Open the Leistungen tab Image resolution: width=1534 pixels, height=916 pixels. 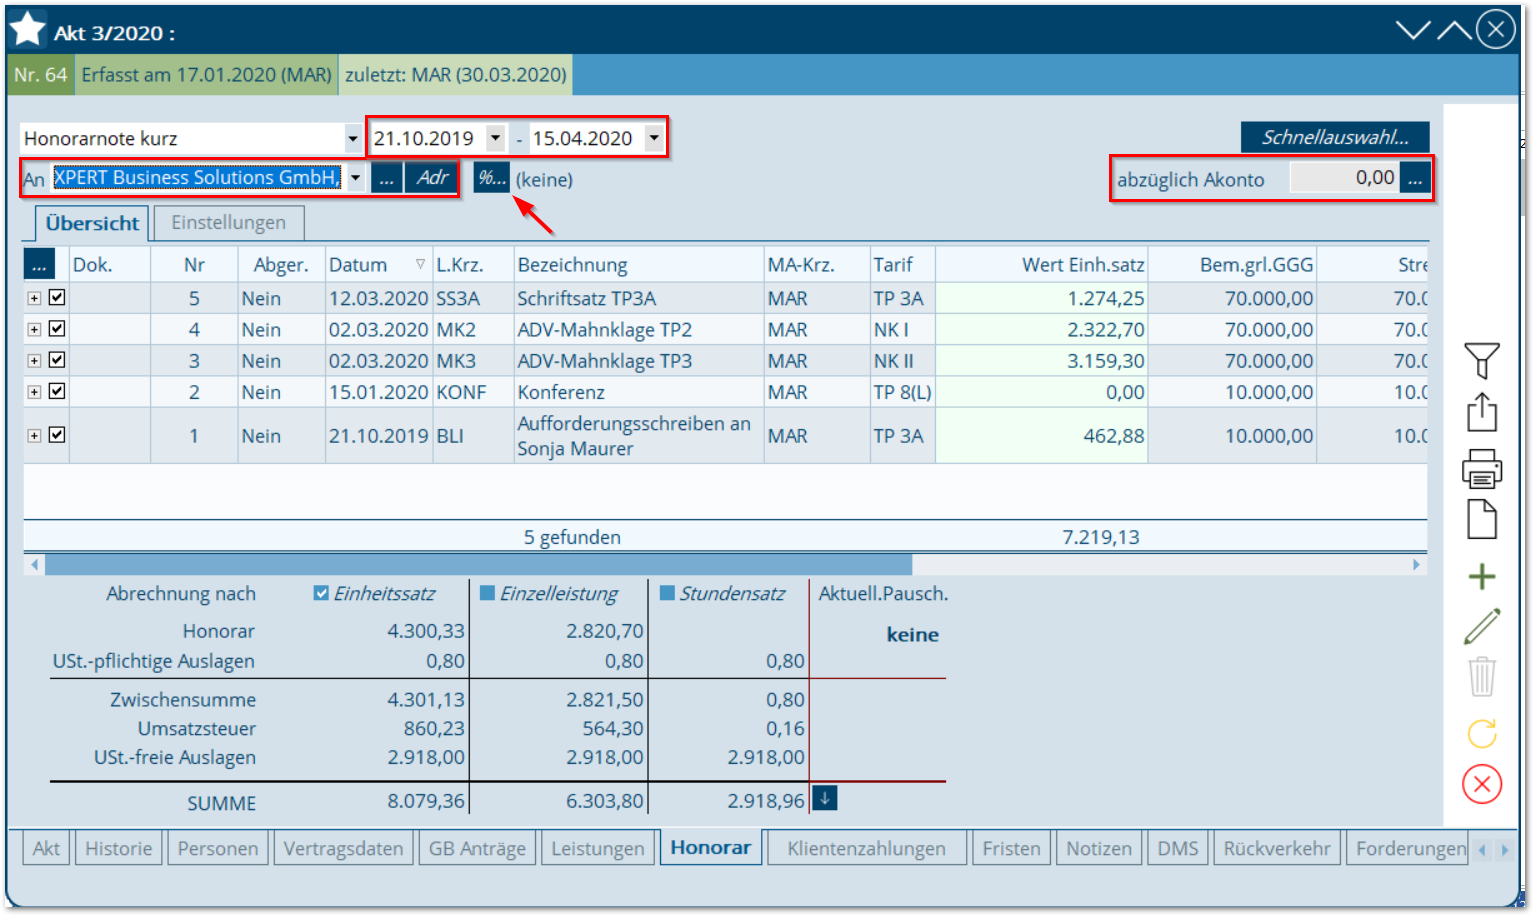tap(598, 848)
